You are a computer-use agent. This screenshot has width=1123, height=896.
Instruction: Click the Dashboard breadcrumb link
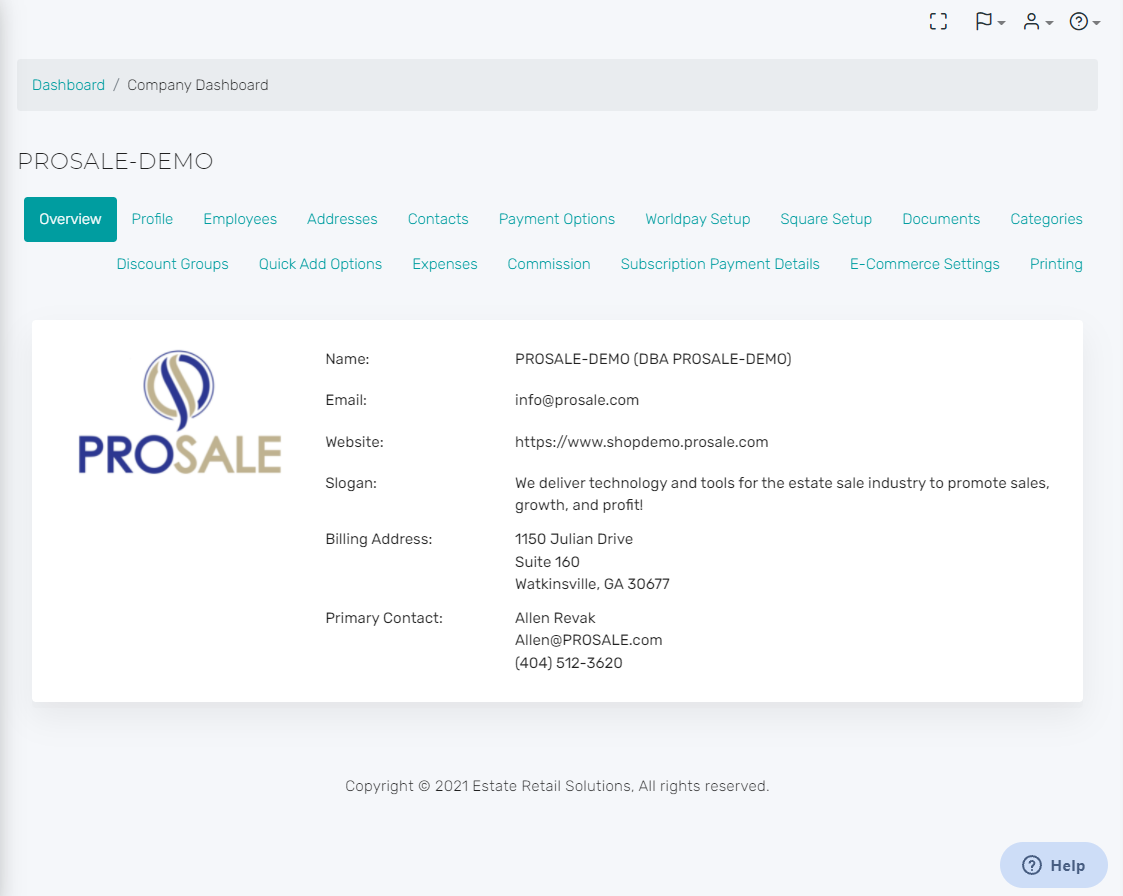click(x=68, y=85)
